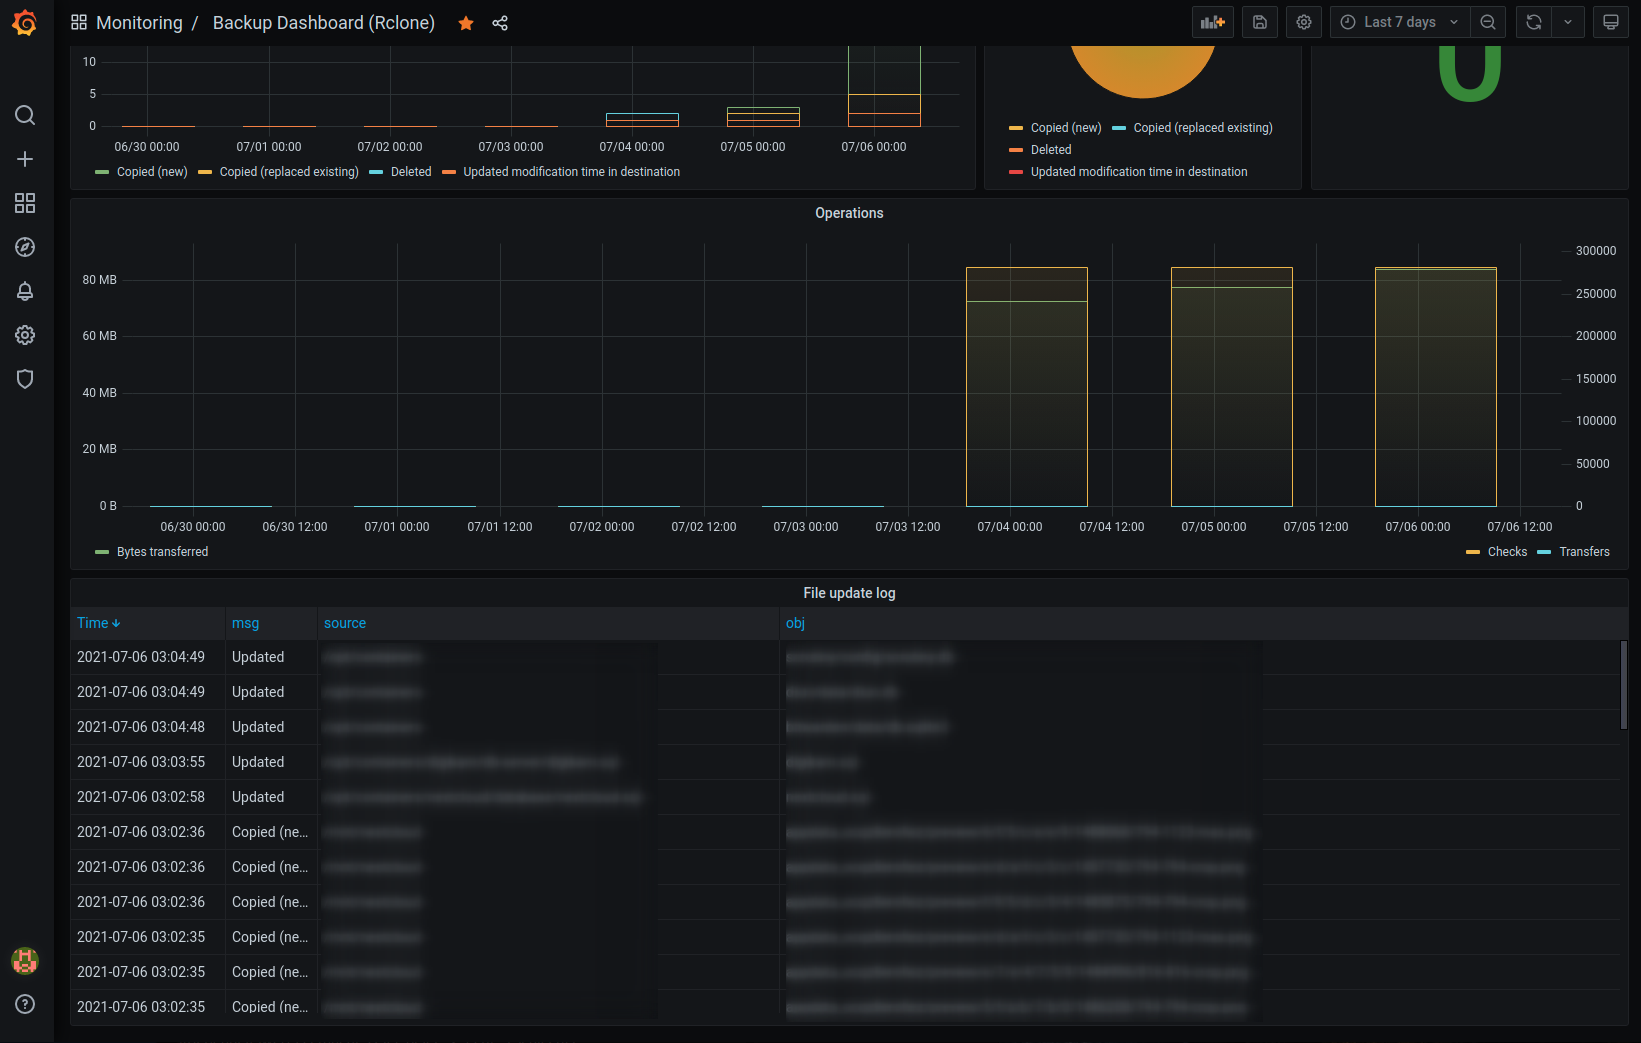The height and width of the screenshot is (1043, 1641).
Task: Toggle Updated modification time in pie legend
Action: coord(1139,172)
